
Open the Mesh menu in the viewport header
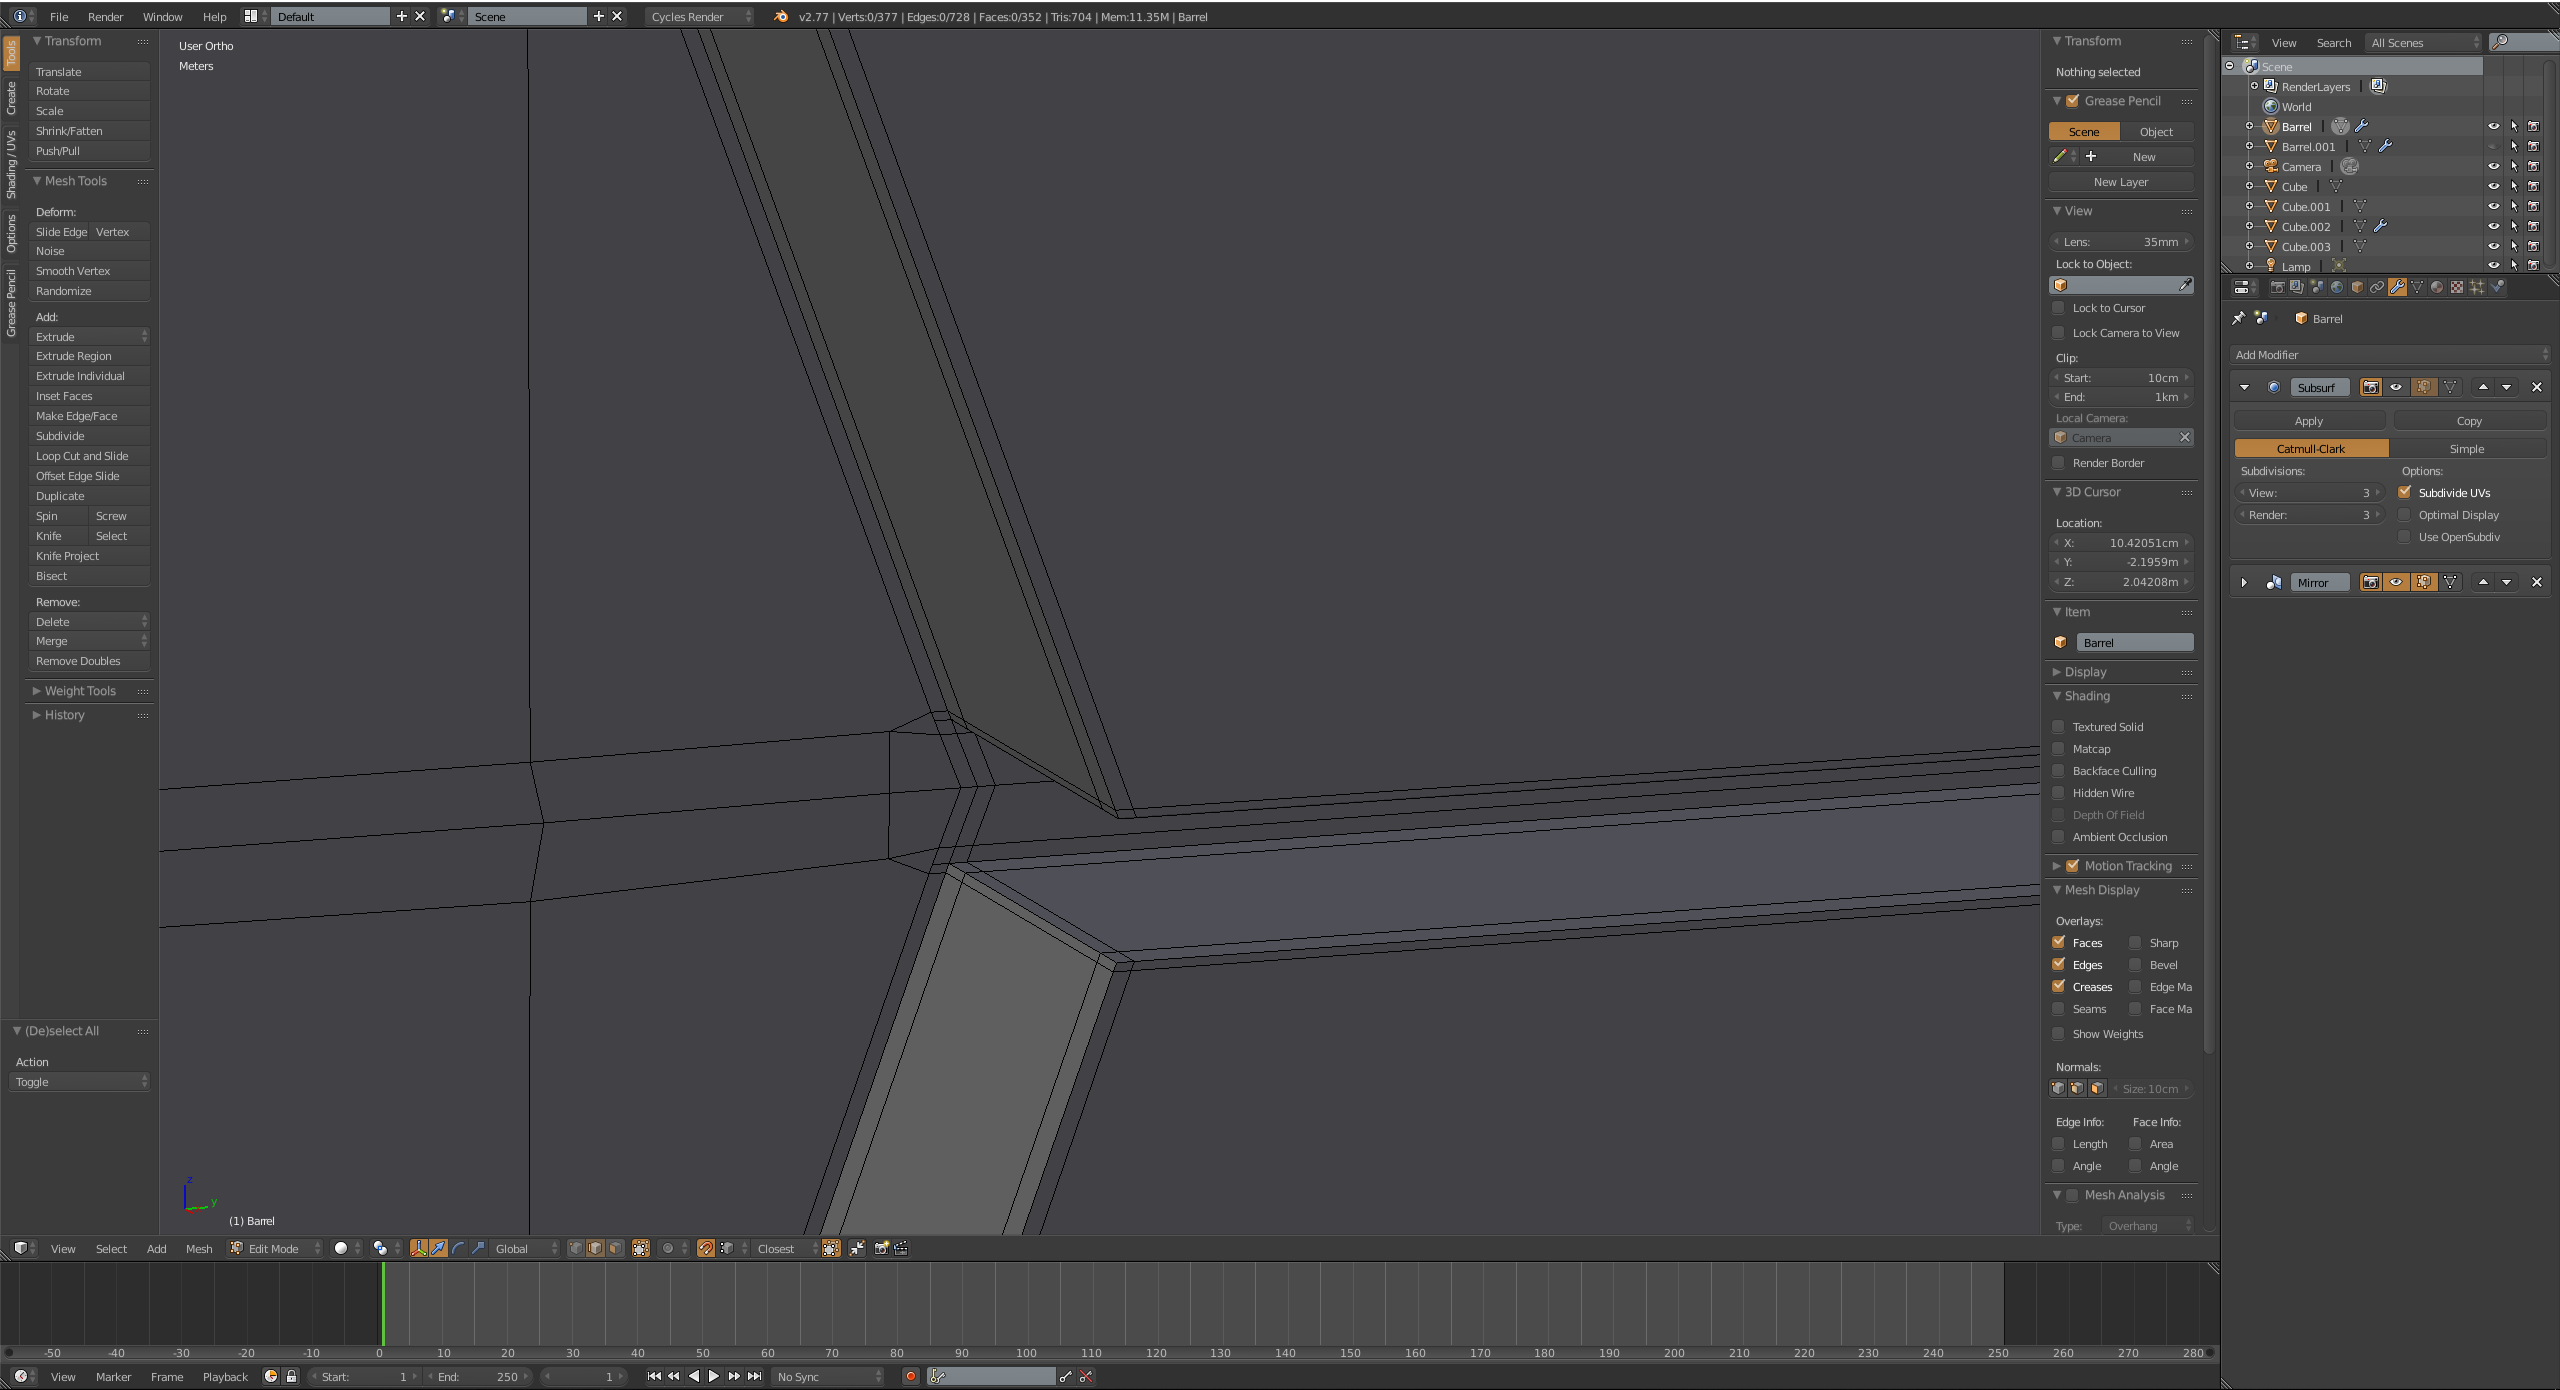[x=199, y=1248]
